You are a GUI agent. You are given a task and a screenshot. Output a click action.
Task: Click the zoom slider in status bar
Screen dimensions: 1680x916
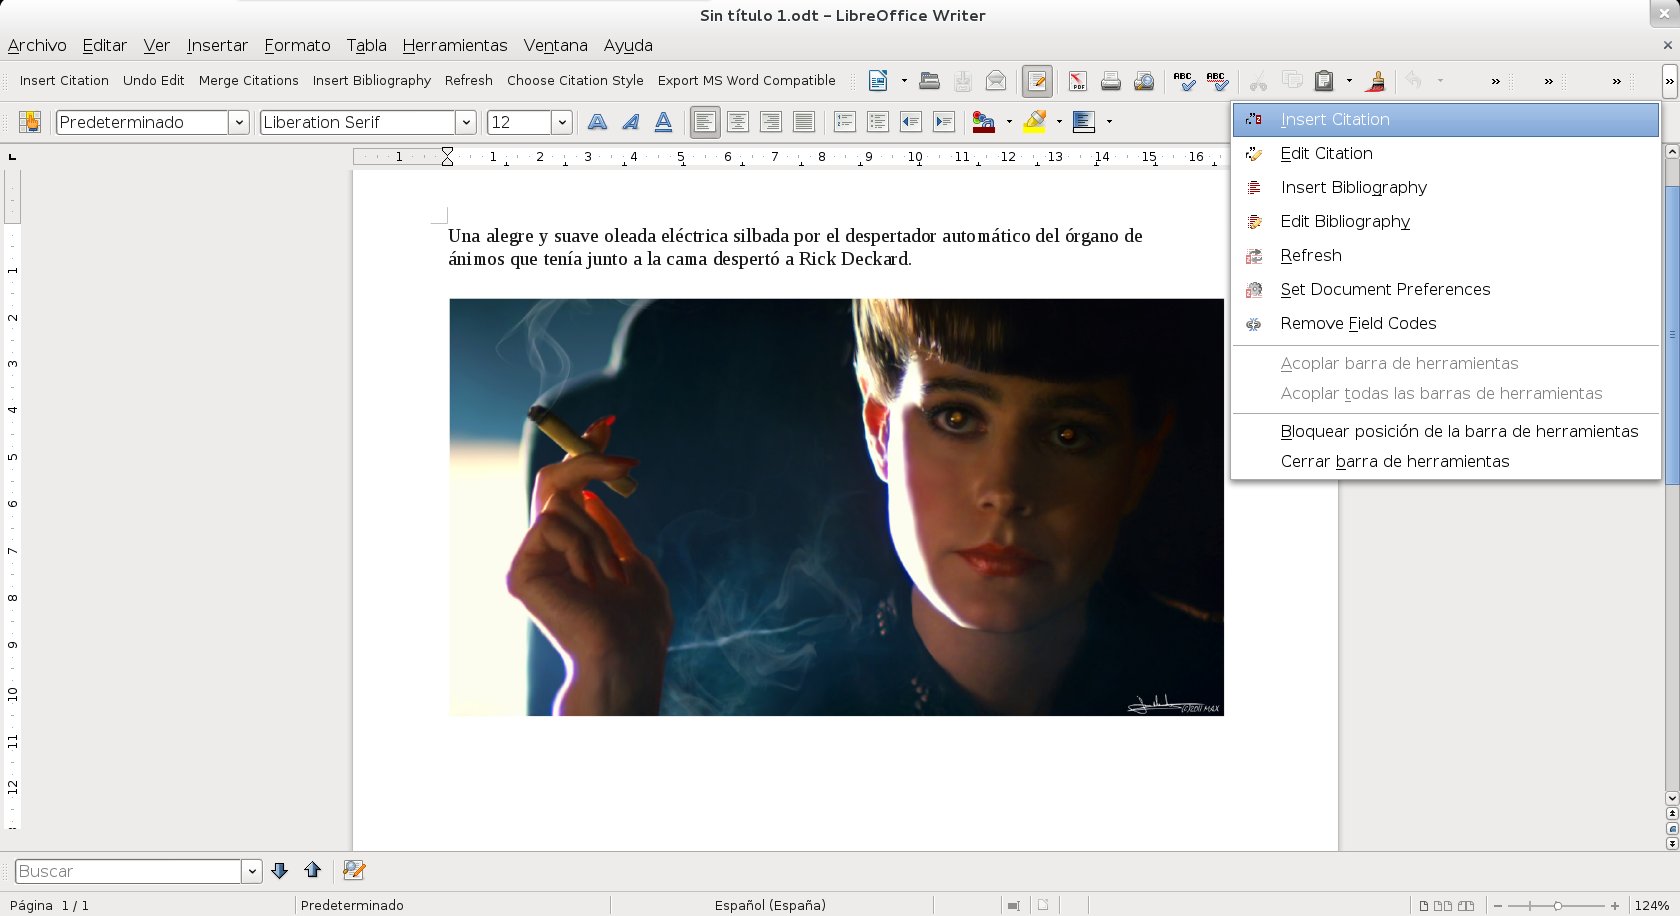click(x=1557, y=906)
